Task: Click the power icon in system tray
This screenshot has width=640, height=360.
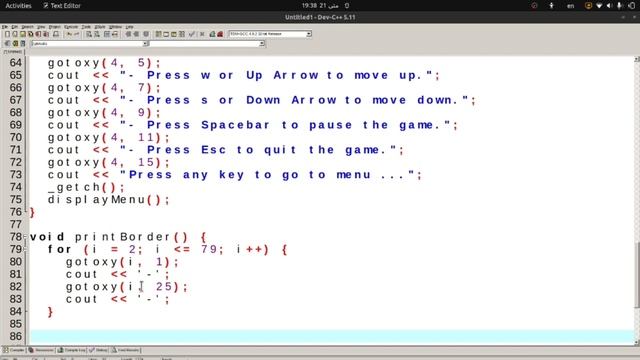Action: pyautogui.click(x=632, y=6)
